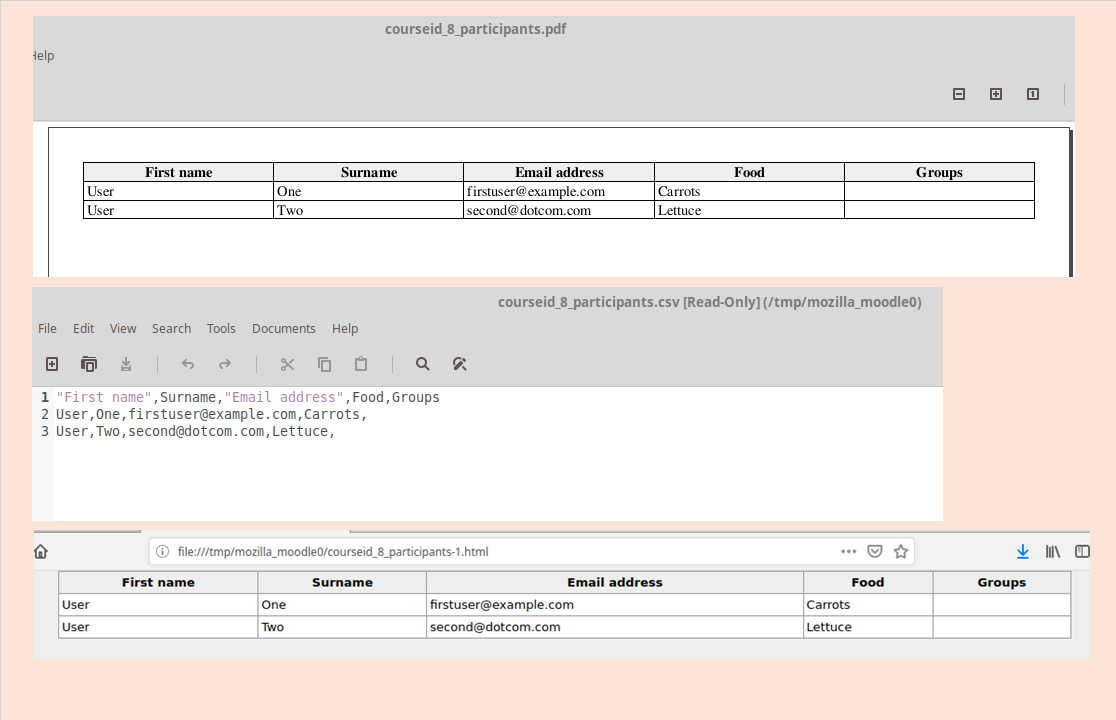Click the zoom in icon in PDF viewer

coord(996,94)
